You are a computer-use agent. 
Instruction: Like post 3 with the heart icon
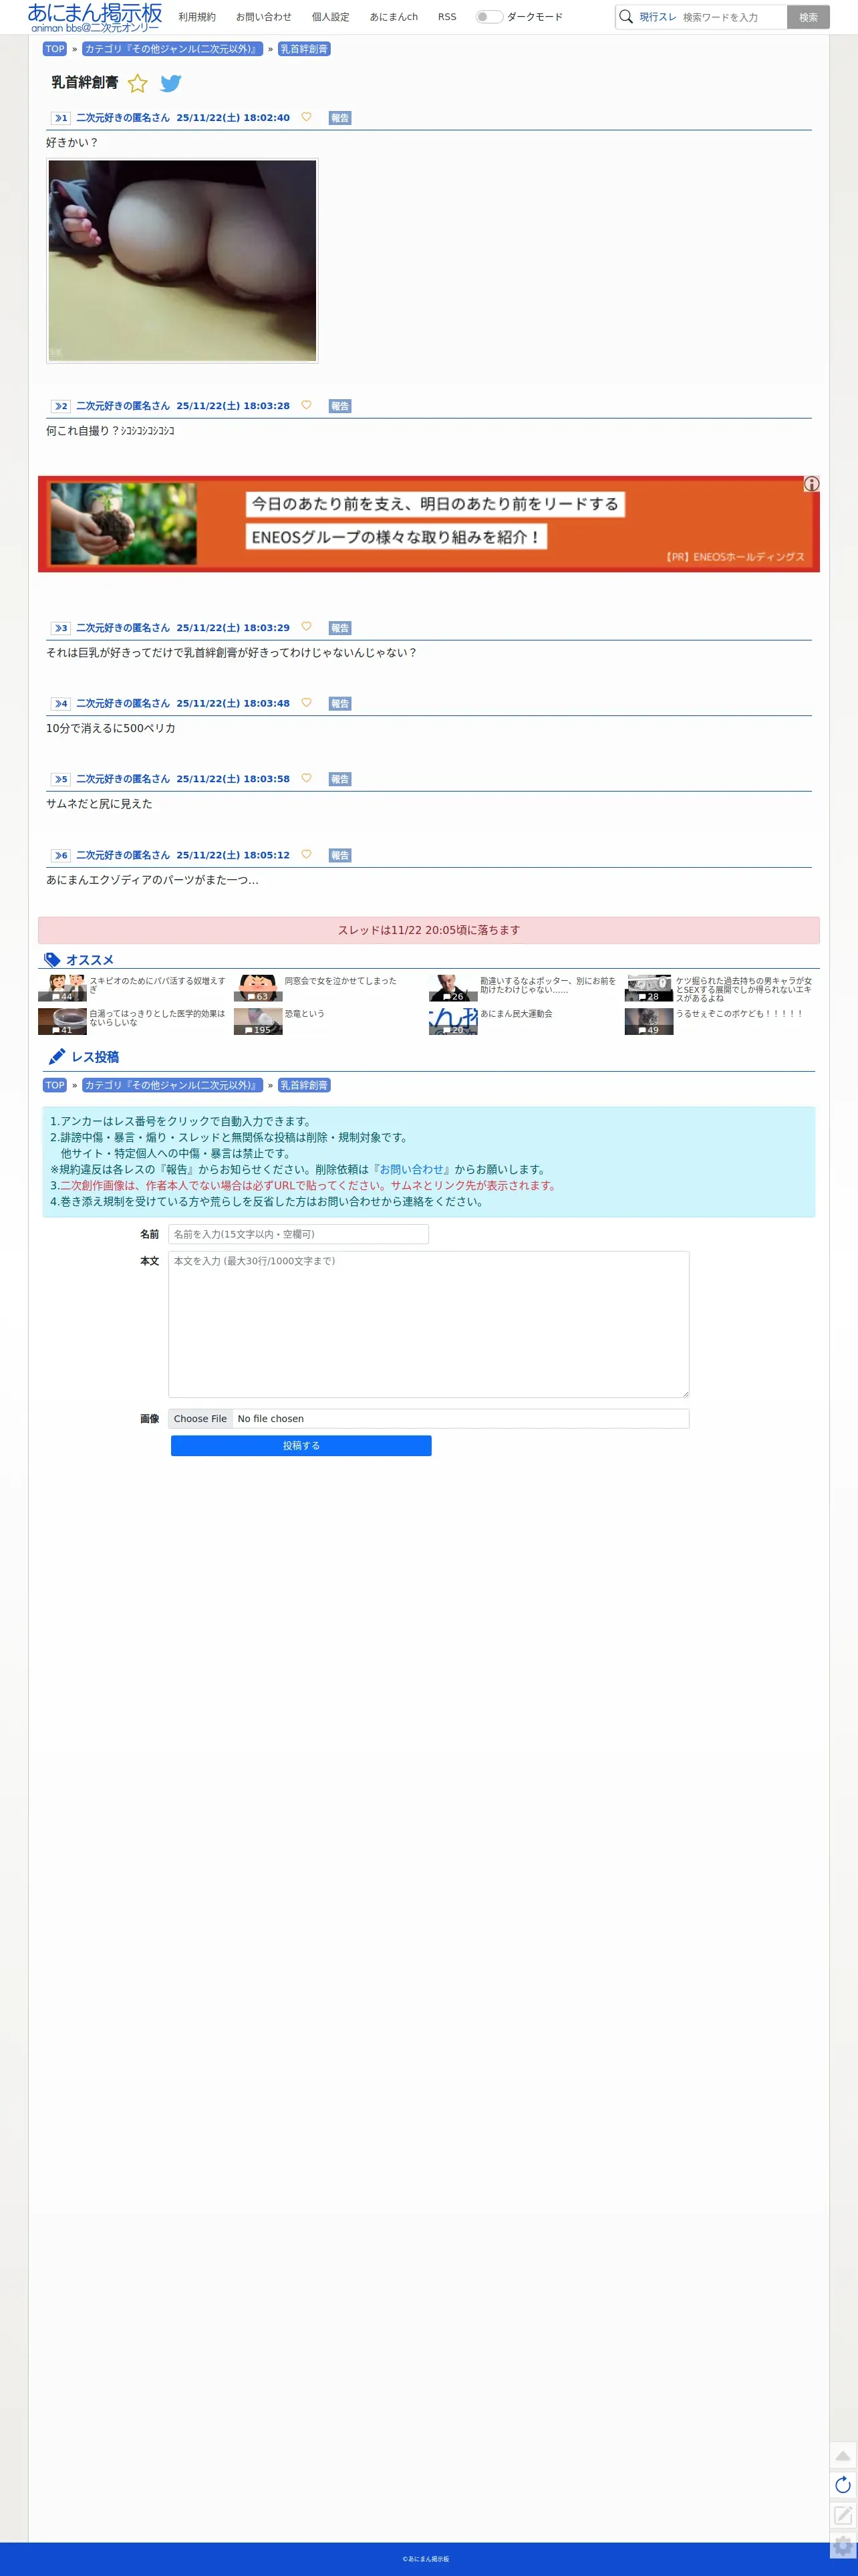[x=306, y=627]
